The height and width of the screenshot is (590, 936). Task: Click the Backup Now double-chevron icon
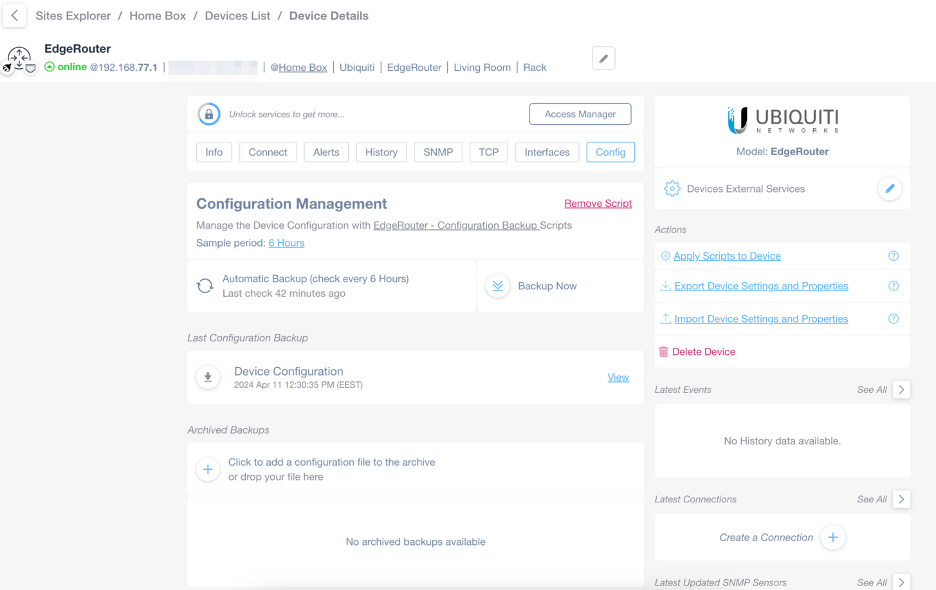[x=497, y=286]
